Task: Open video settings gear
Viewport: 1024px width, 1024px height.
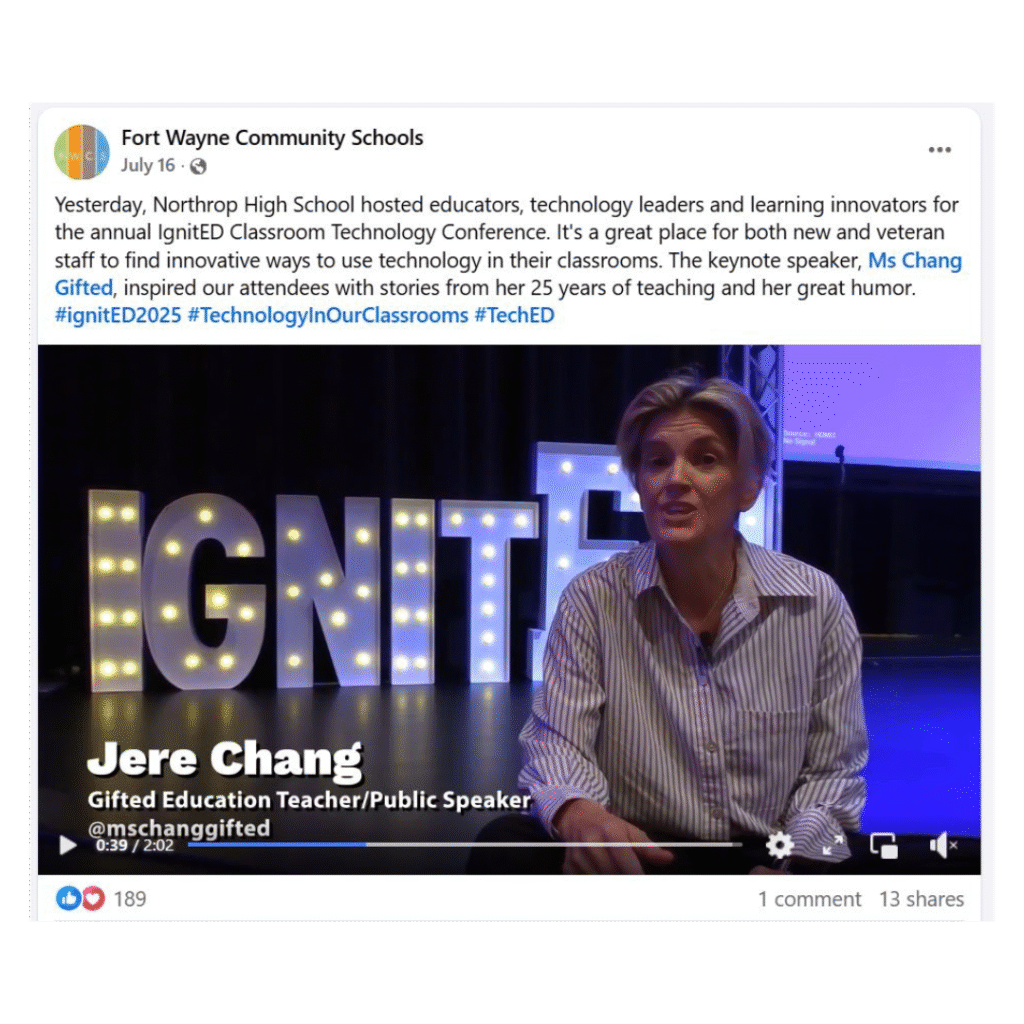Action: tap(779, 845)
